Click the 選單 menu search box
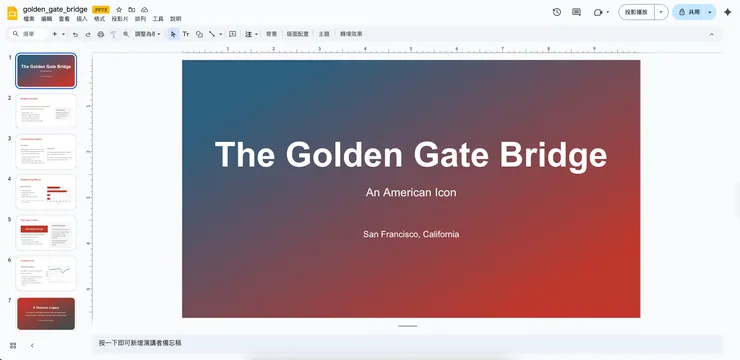Image resolution: width=740 pixels, height=360 pixels. click(x=29, y=34)
